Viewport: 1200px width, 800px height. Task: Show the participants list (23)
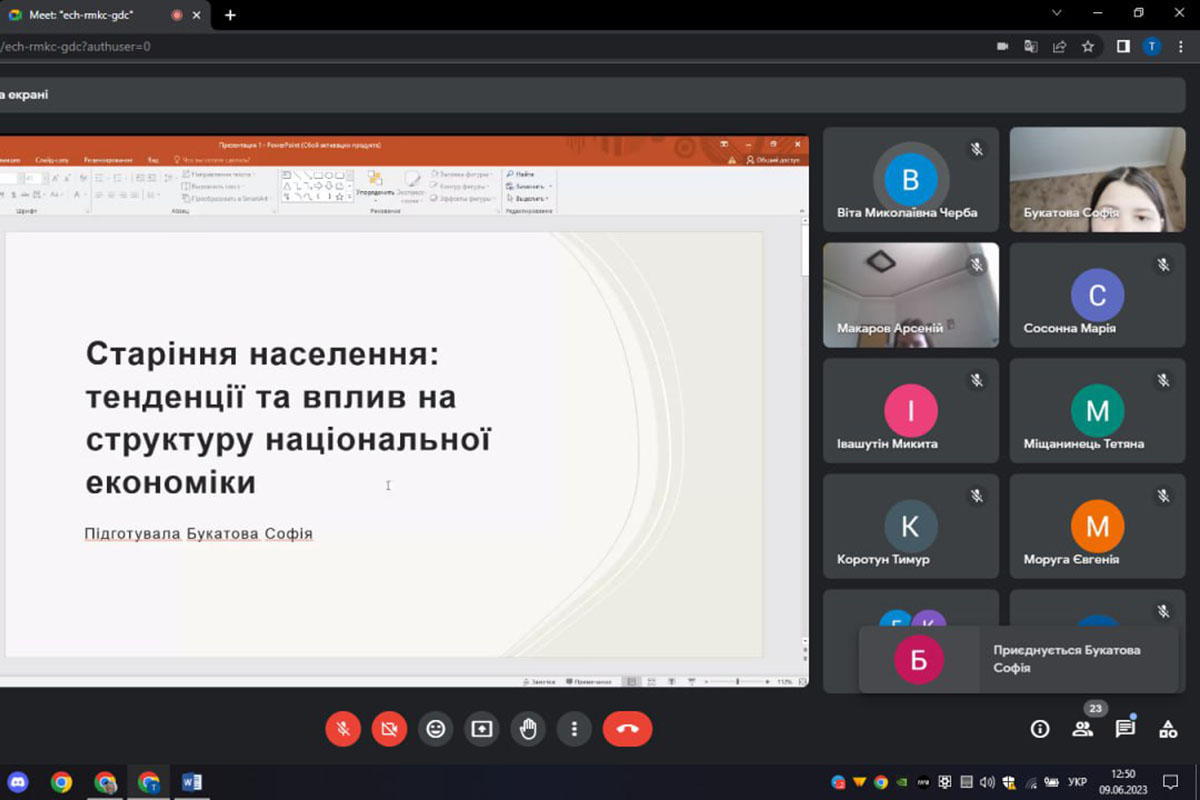(1083, 729)
